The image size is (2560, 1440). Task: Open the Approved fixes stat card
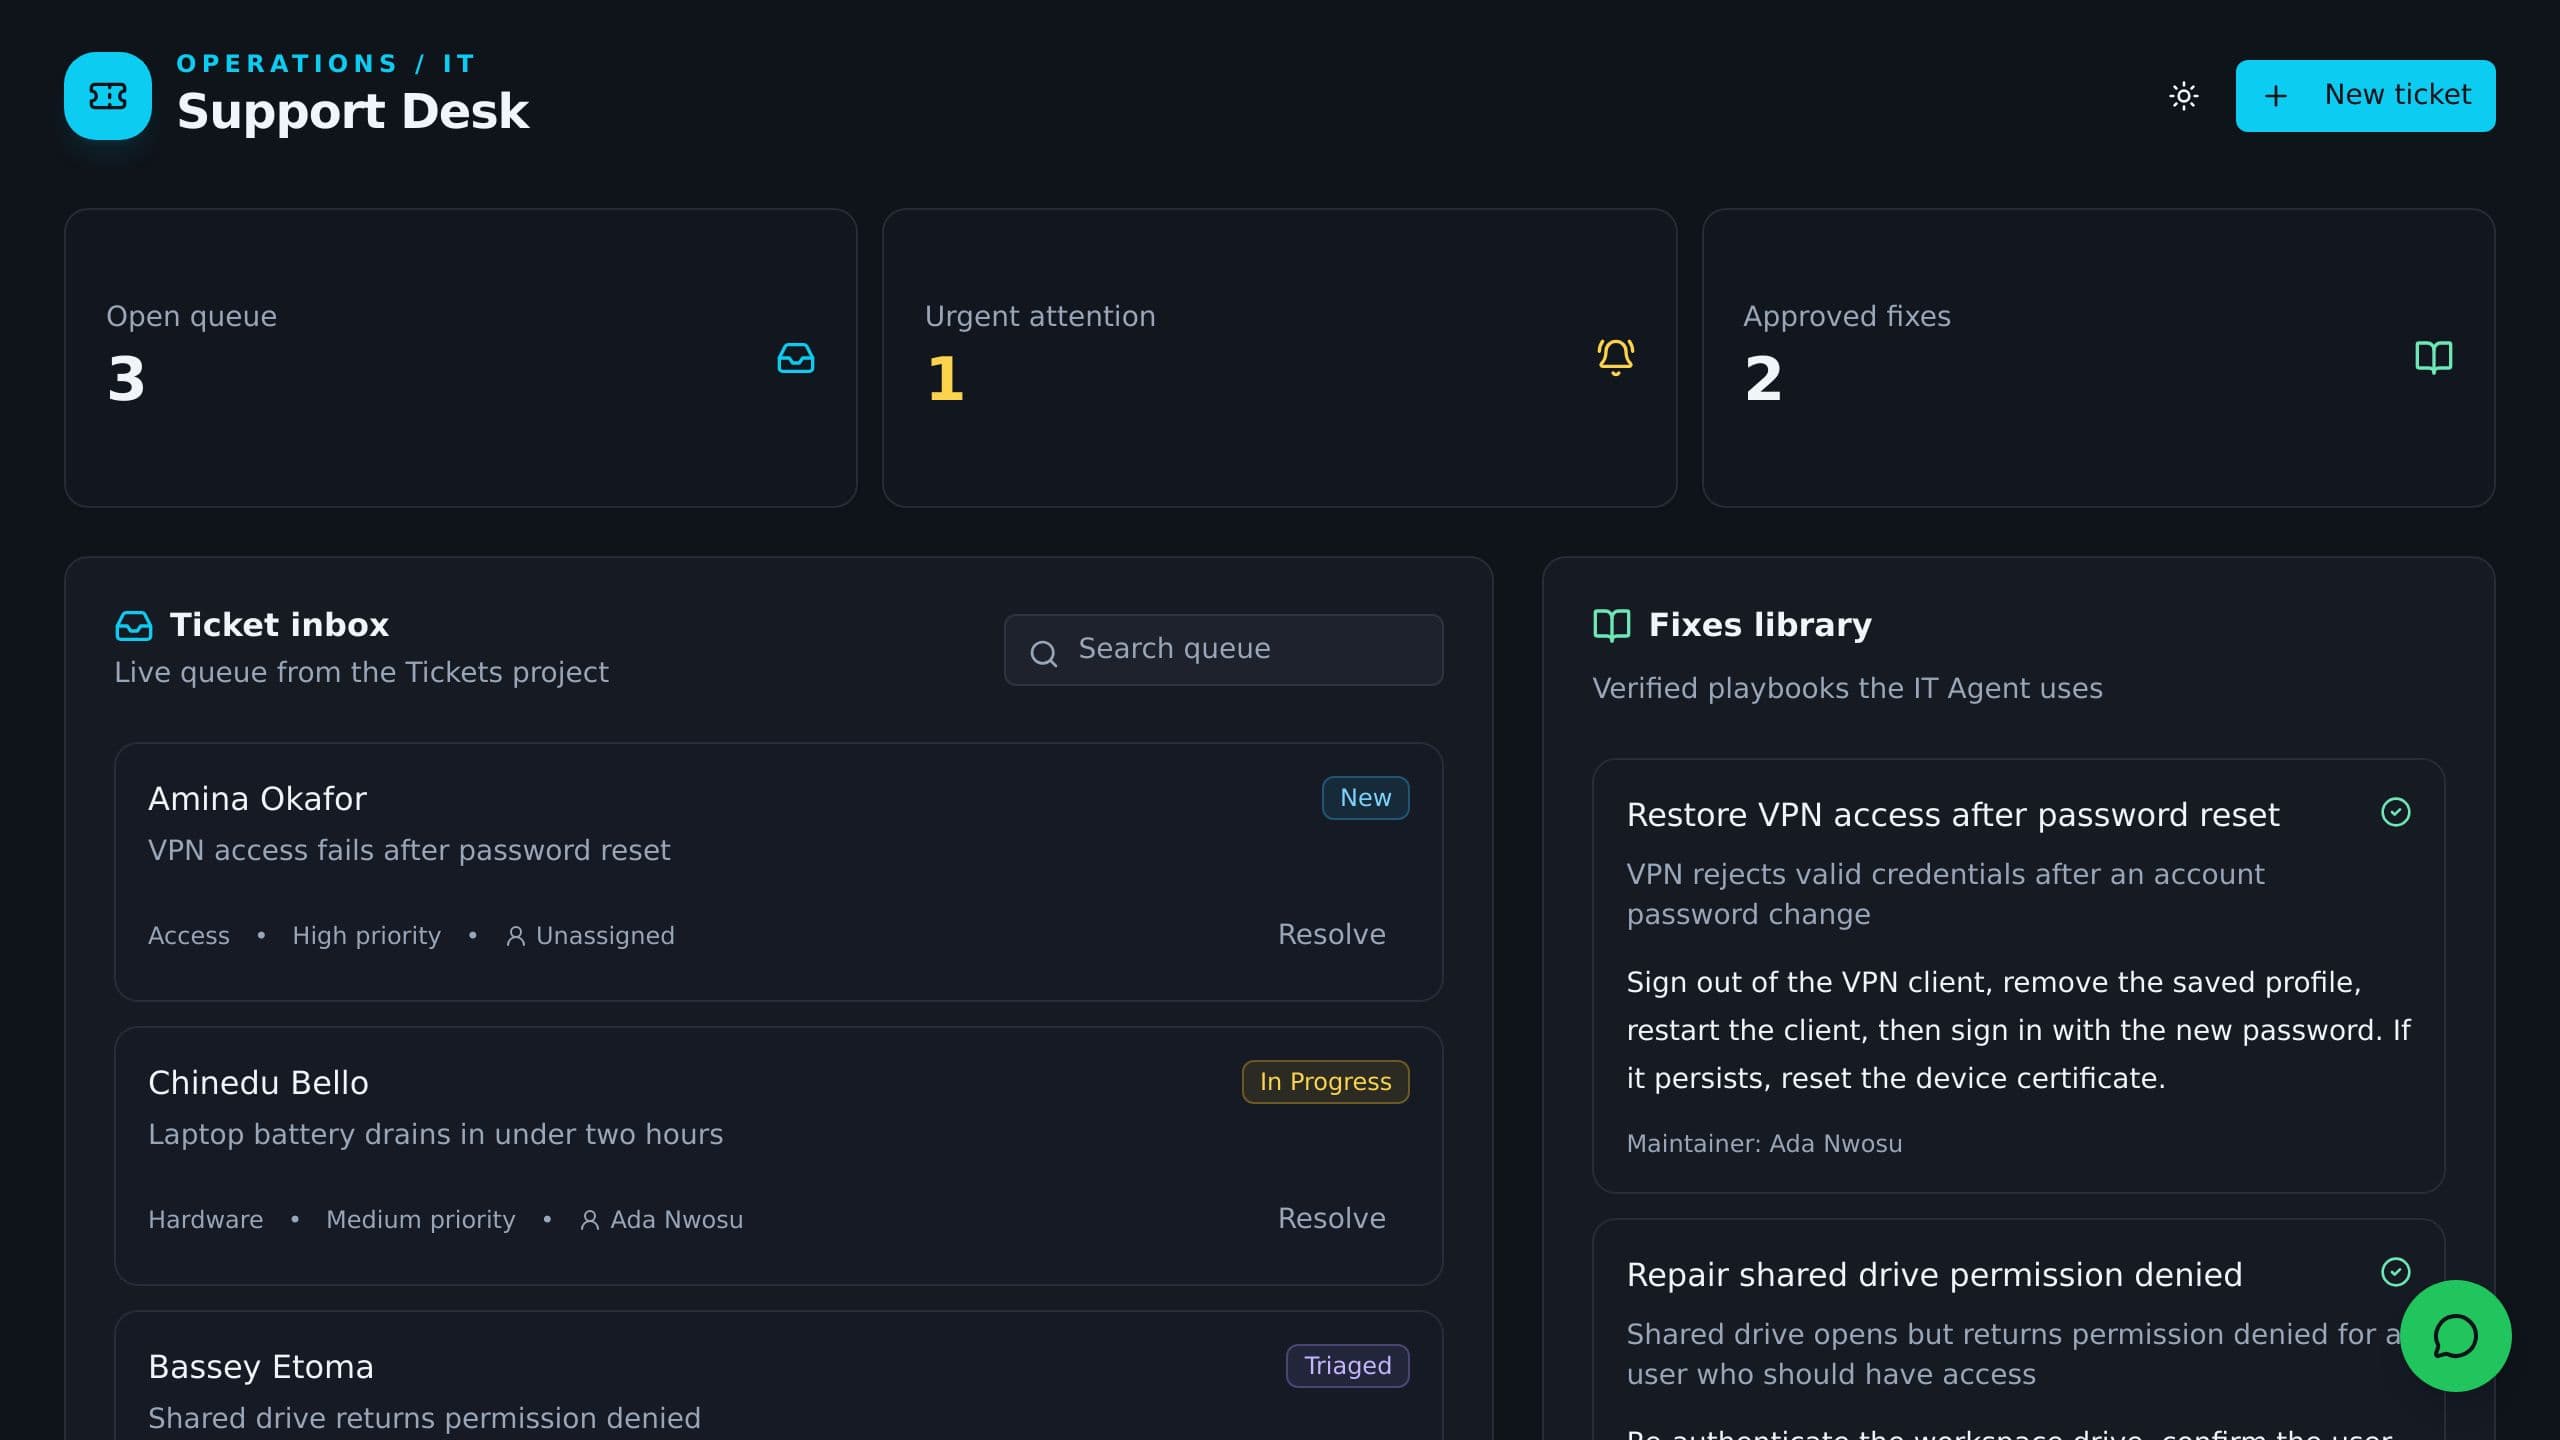coord(2098,358)
